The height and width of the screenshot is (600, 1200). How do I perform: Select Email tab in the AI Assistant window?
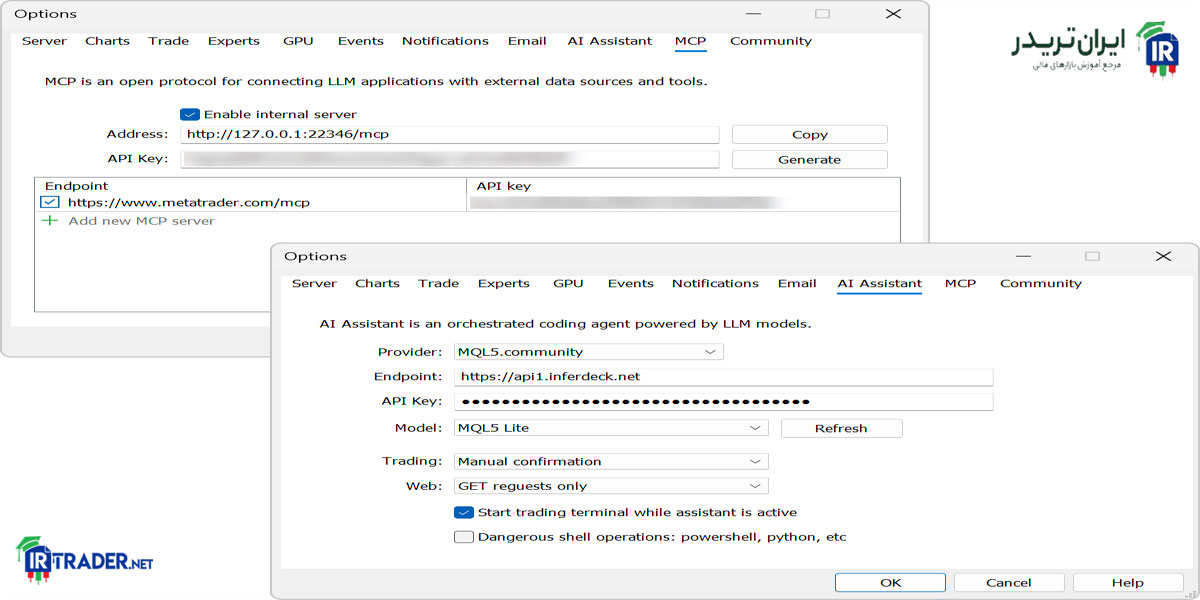(x=797, y=283)
